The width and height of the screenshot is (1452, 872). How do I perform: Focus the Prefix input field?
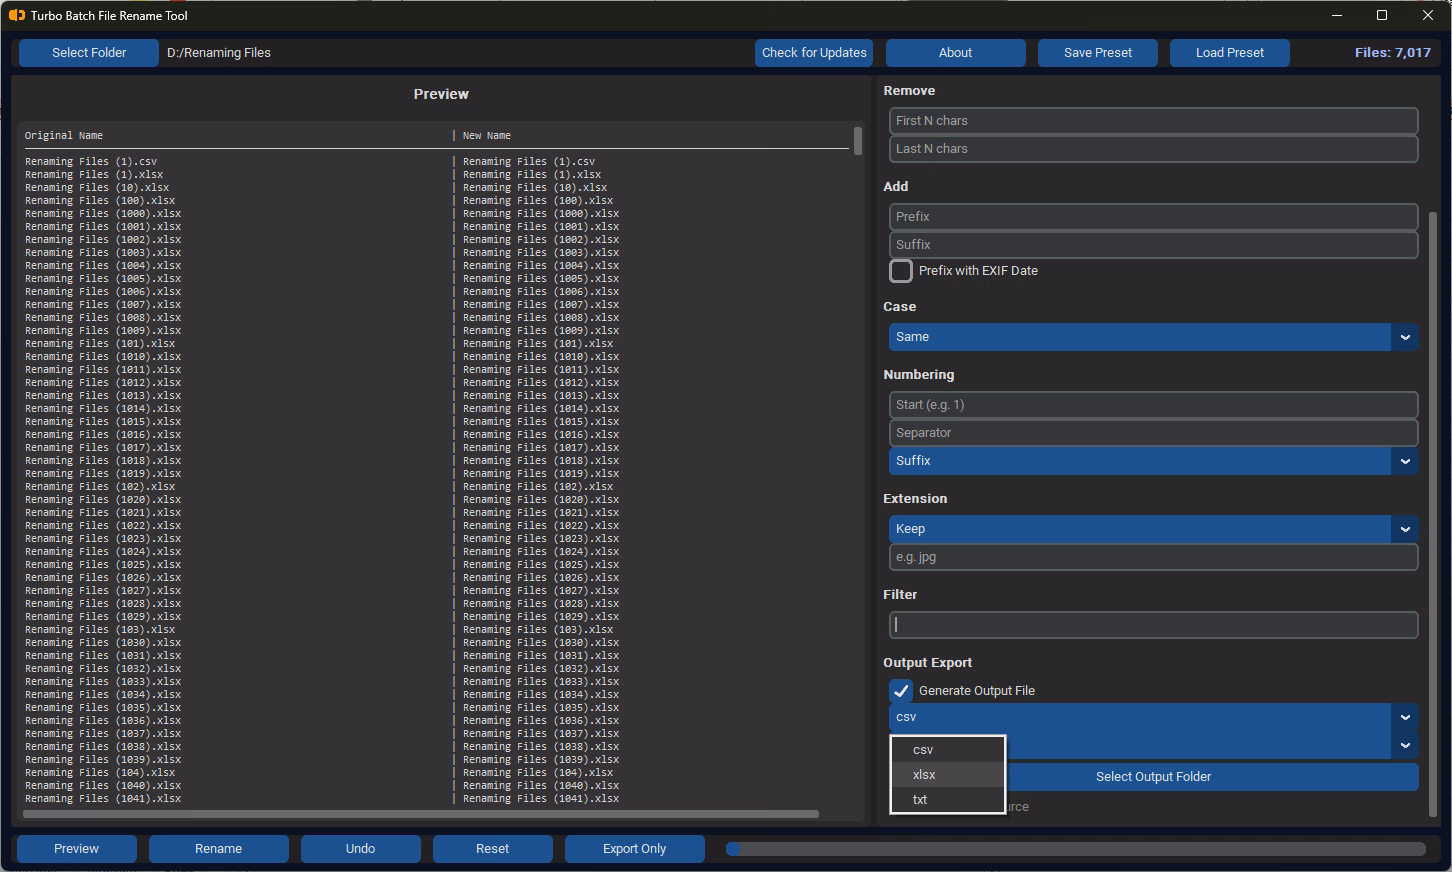[1153, 217]
